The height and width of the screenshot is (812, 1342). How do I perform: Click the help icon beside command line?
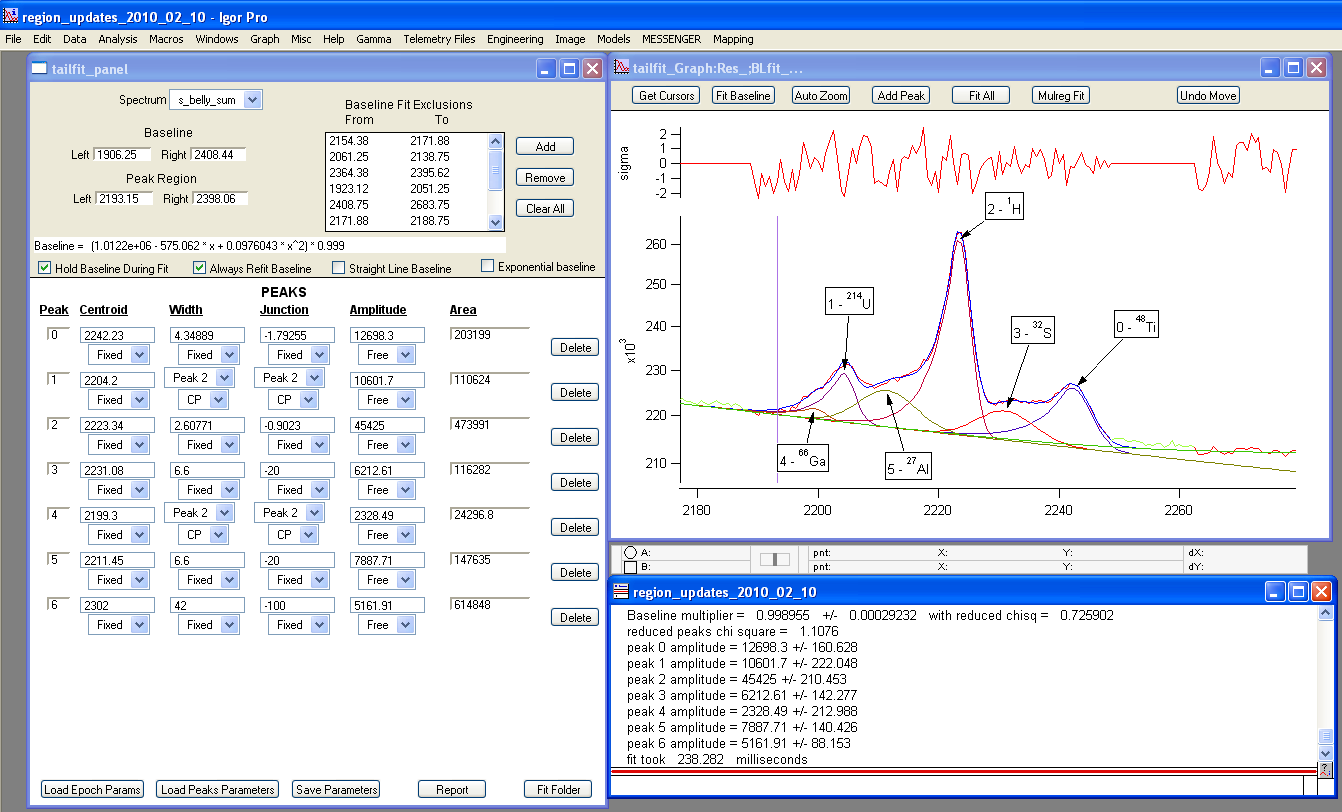pyautogui.click(x=1325, y=769)
